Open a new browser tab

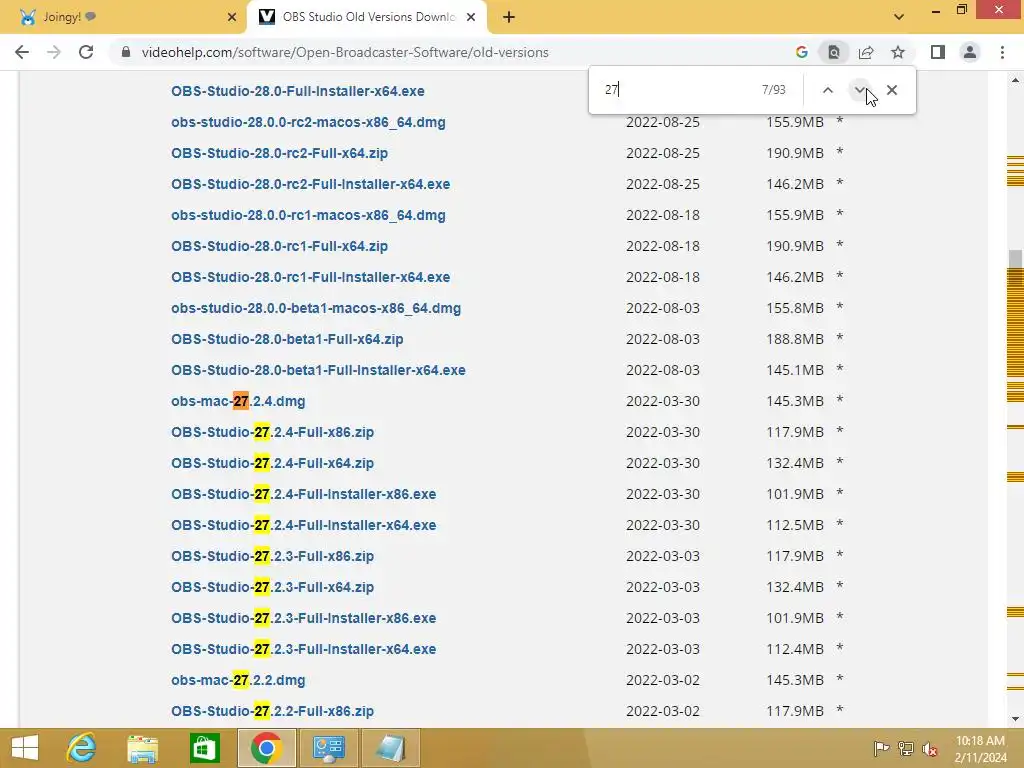[509, 17]
